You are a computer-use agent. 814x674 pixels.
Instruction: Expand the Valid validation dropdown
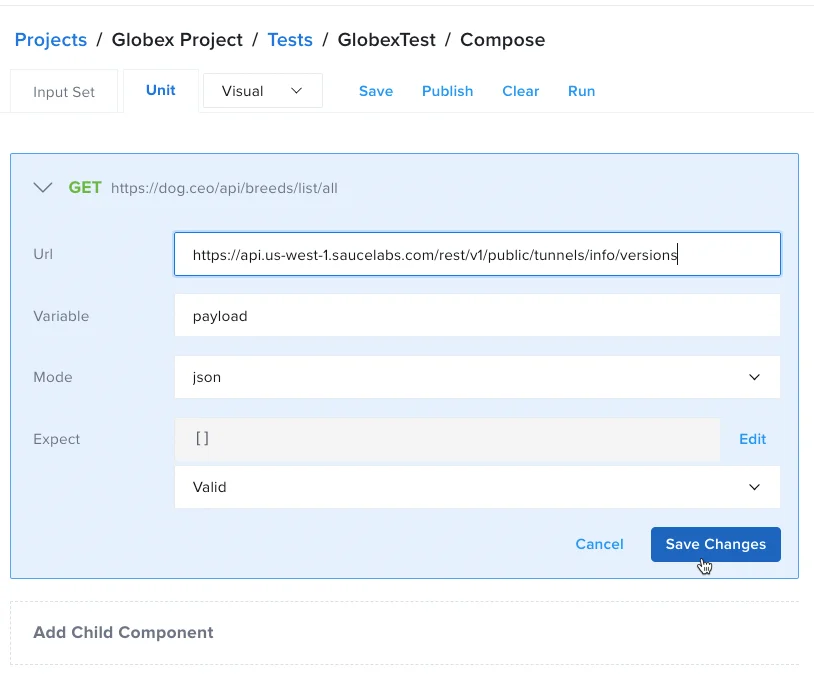(477, 487)
